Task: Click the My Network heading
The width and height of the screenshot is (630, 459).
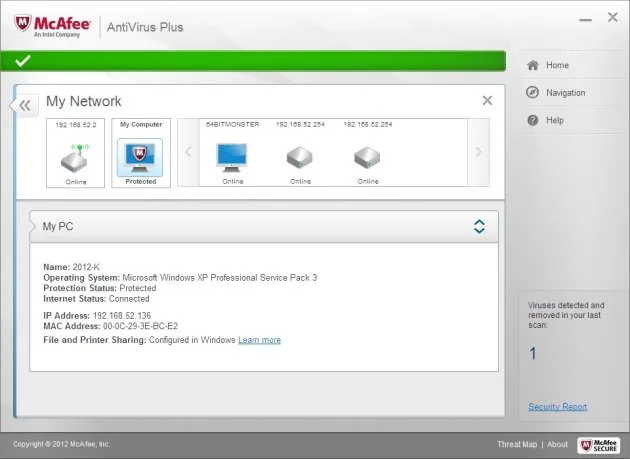Action: 84,101
